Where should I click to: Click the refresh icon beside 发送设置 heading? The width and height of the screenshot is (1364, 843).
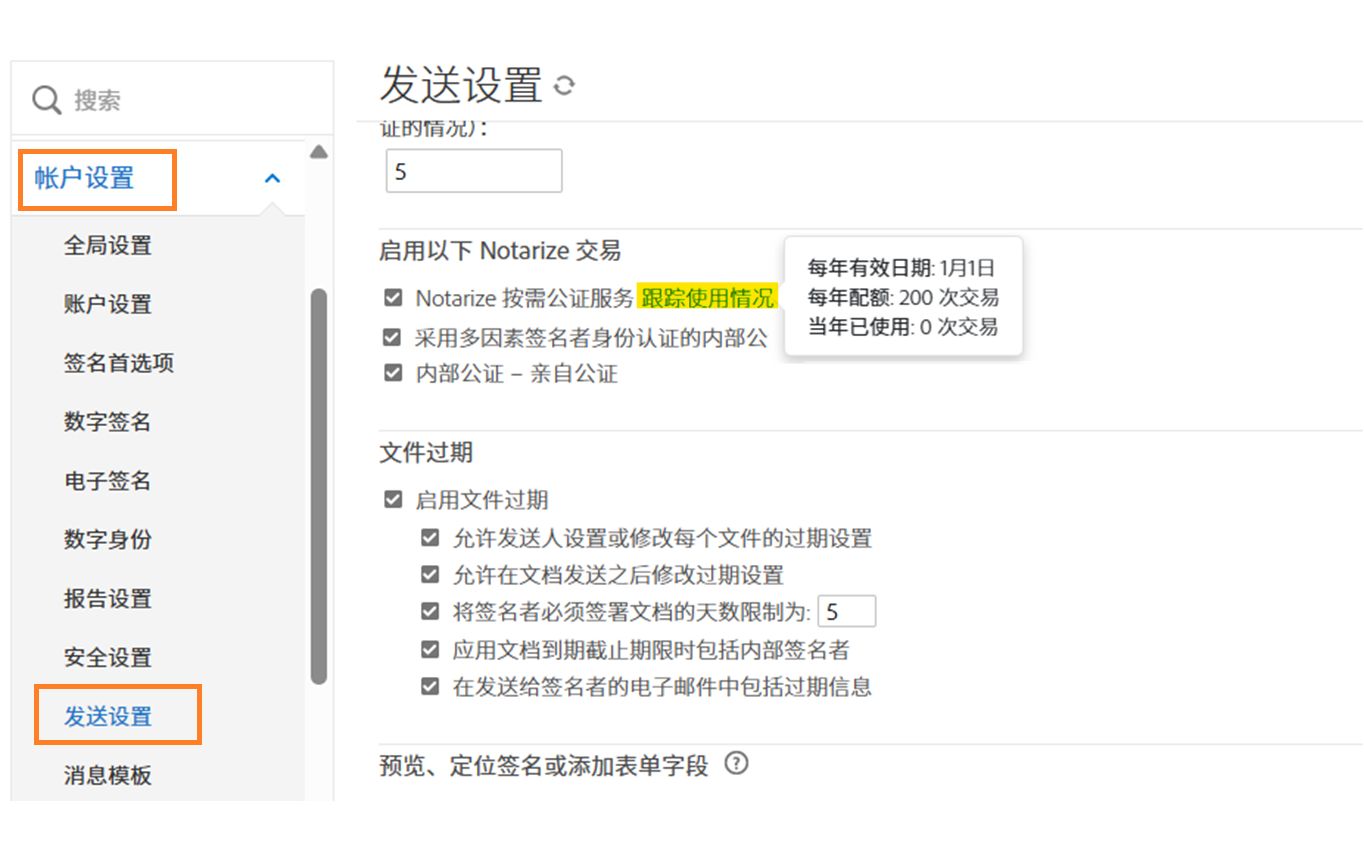563,87
